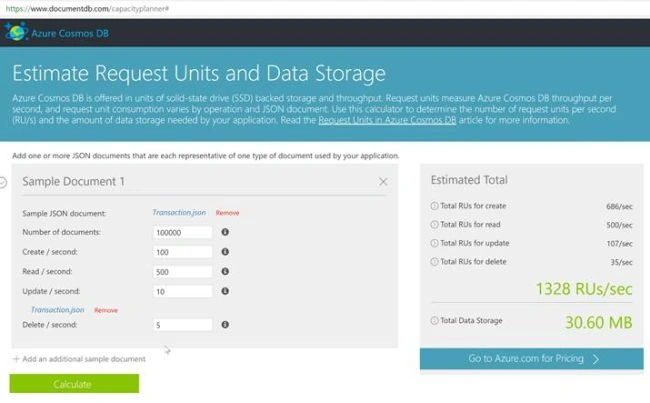Click the Azure Cosmos DB logo icon
650x403 pixels.
(x=16, y=32)
